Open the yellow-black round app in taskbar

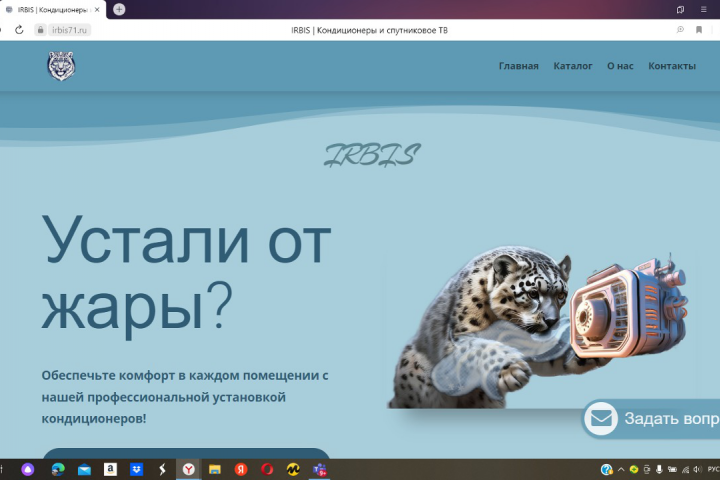click(x=293, y=469)
